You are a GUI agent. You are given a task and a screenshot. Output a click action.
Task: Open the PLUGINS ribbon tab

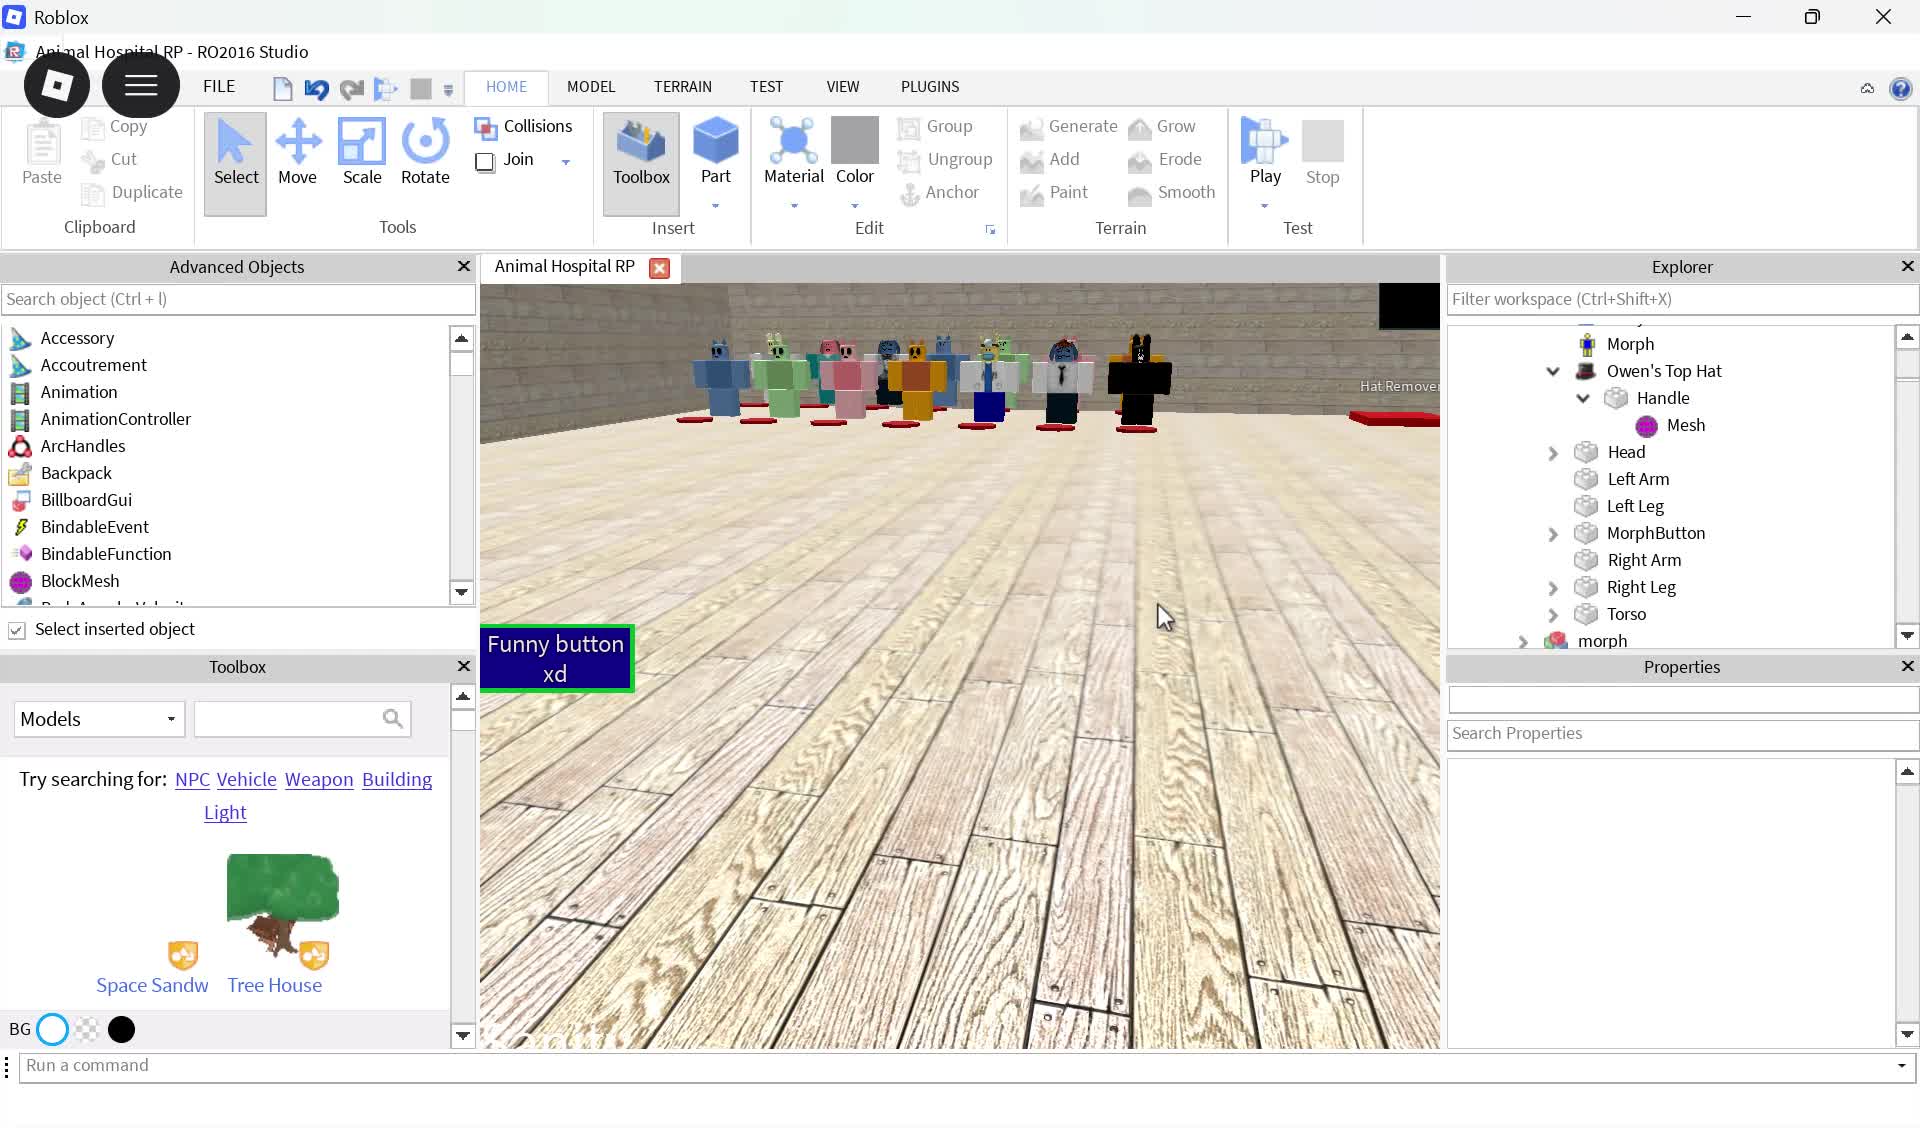pos(930,87)
